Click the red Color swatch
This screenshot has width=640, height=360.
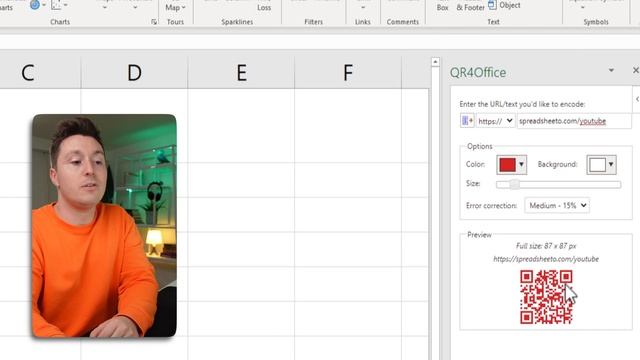[507, 164]
